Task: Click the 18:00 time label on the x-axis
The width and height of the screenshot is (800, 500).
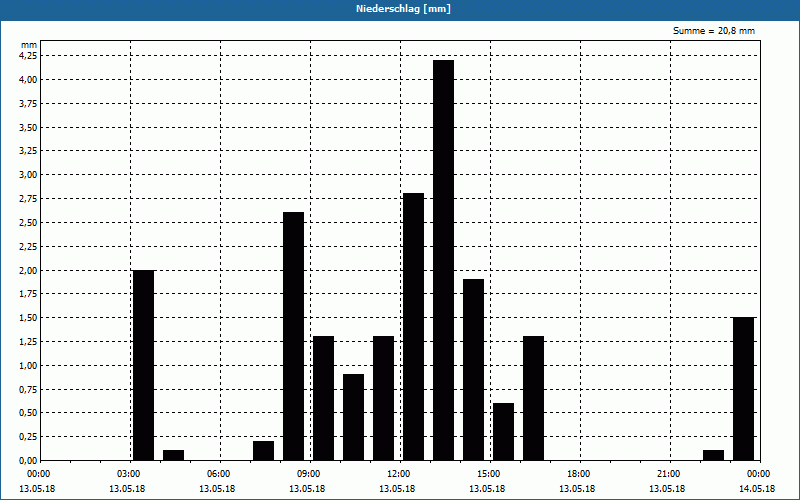Action: click(x=580, y=474)
